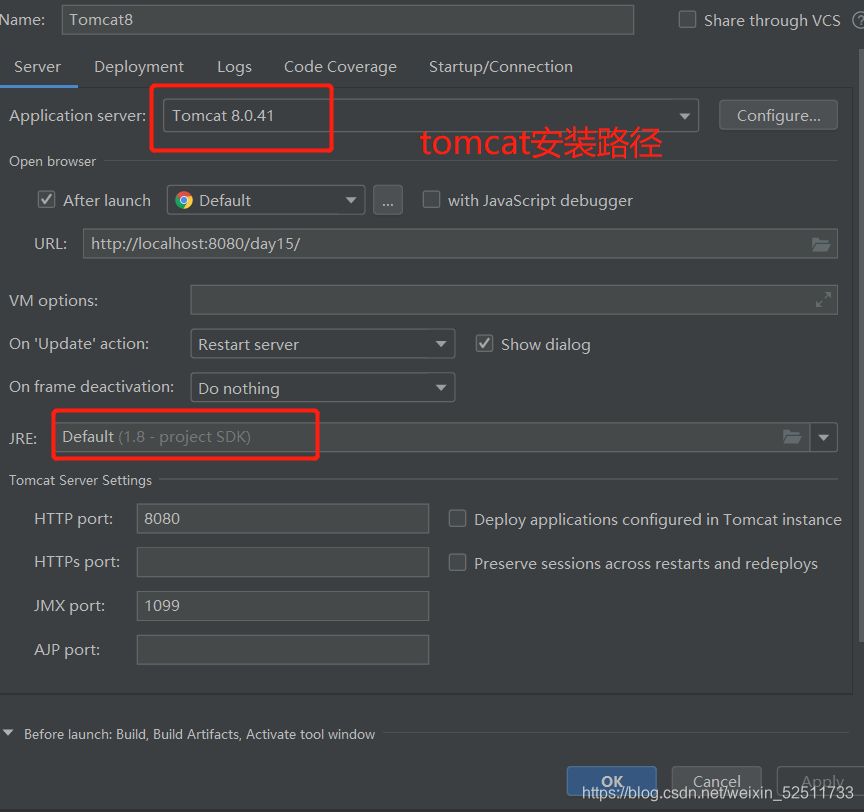Switch to the Deployment tab
Viewport: 864px width, 812px height.
pos(139,67)
